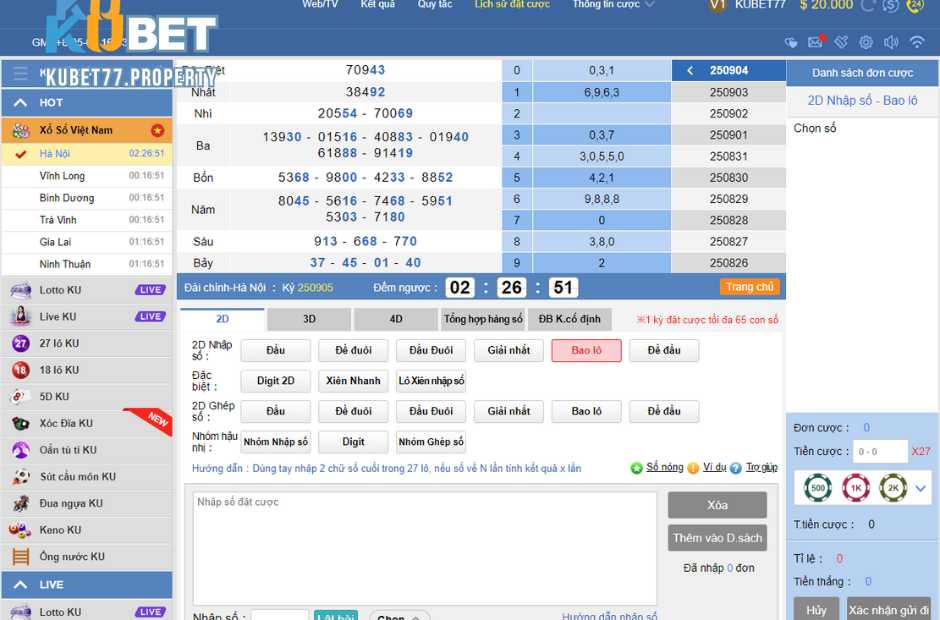
Task: Open the Keno KU balls icon
Action: 20,530
